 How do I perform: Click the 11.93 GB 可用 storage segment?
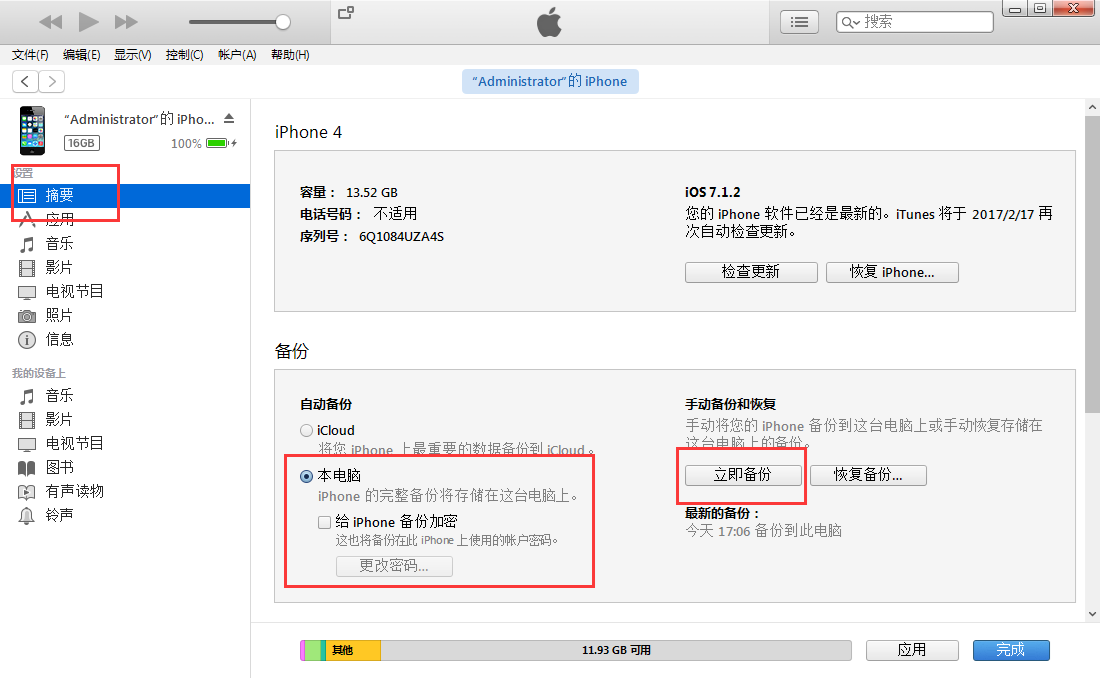point(616,651)
